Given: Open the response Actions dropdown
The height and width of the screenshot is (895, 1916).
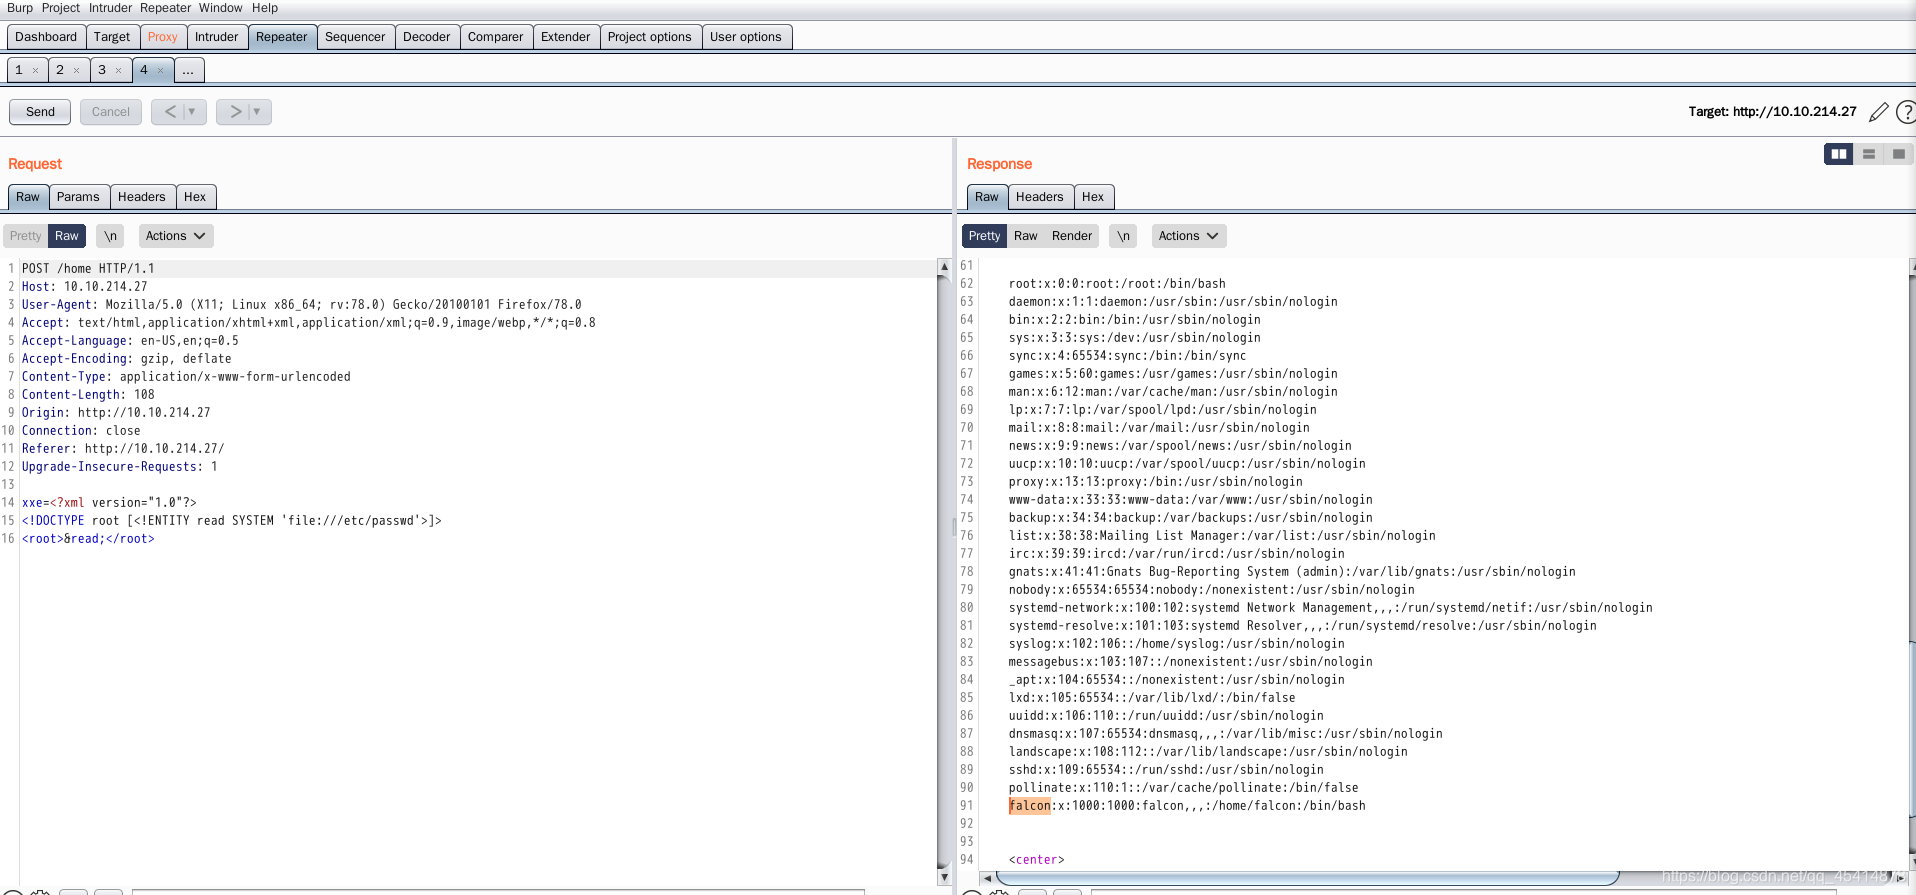Looking at the screenshot, I should click(1188, 236).
